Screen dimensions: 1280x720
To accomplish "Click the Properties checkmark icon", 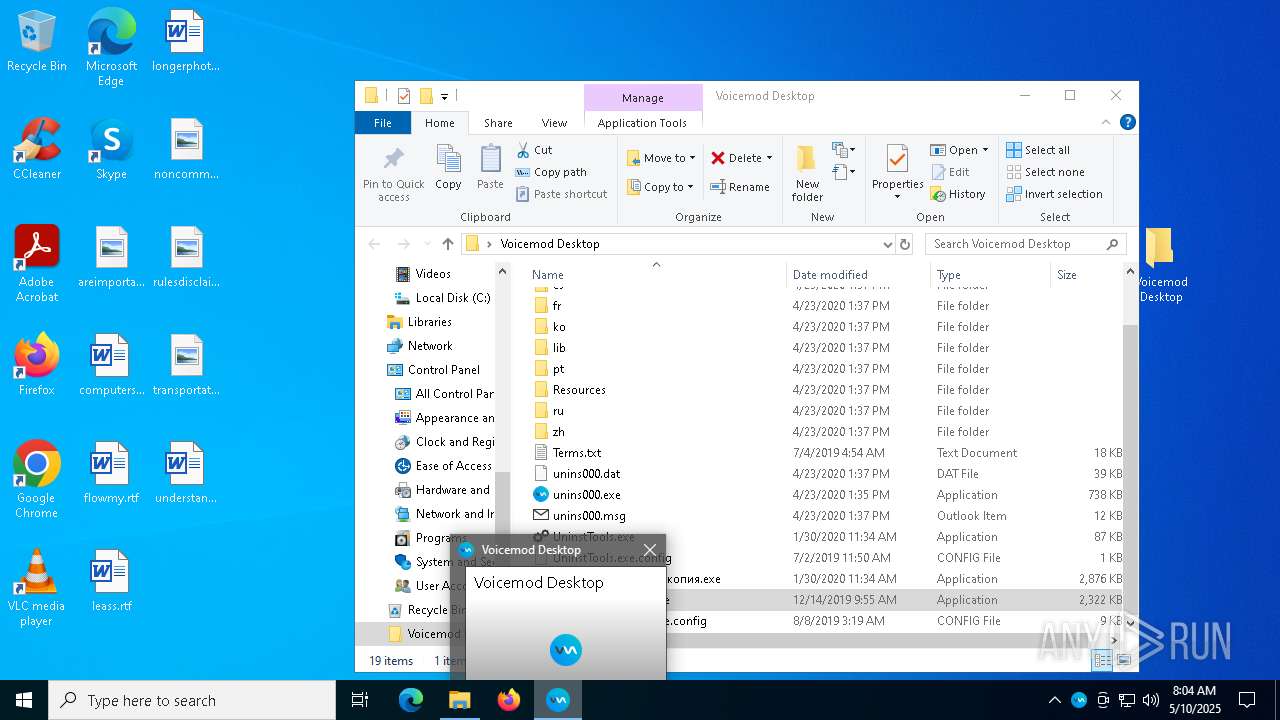I will (x=897, y=160).
